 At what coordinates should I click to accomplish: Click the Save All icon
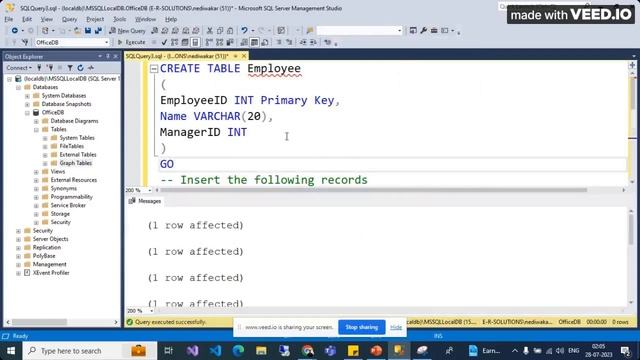tap(98, 31)
